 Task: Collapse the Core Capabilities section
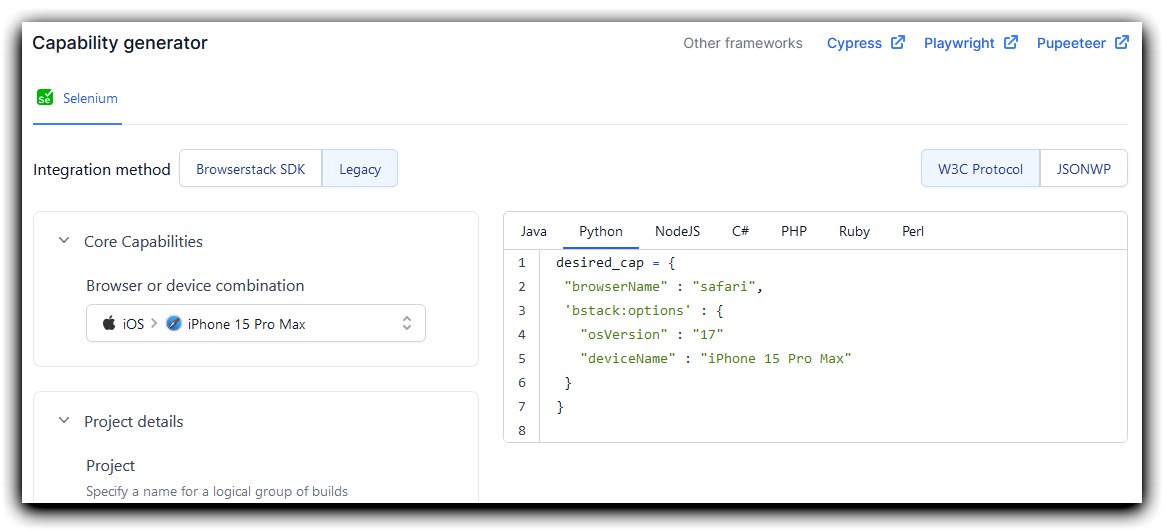(x=65, y=241)
